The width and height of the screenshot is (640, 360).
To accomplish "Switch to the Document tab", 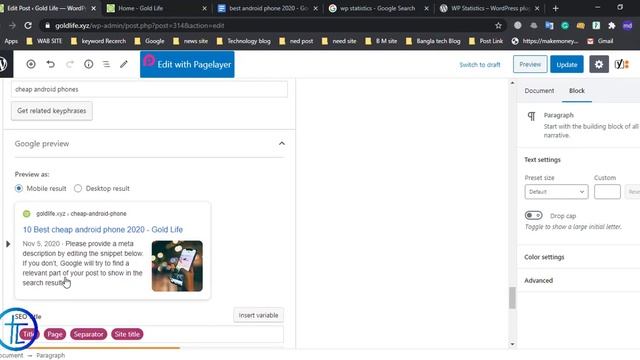I will pos(539,91).
